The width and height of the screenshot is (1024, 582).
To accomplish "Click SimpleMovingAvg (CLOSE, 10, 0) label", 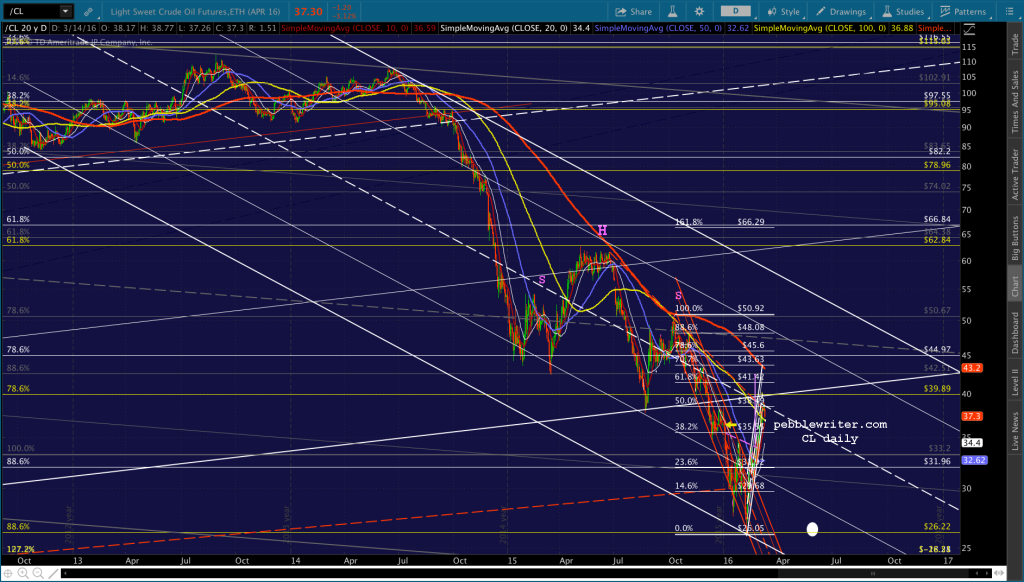I will pyautogui.click(x=345, y=29).
